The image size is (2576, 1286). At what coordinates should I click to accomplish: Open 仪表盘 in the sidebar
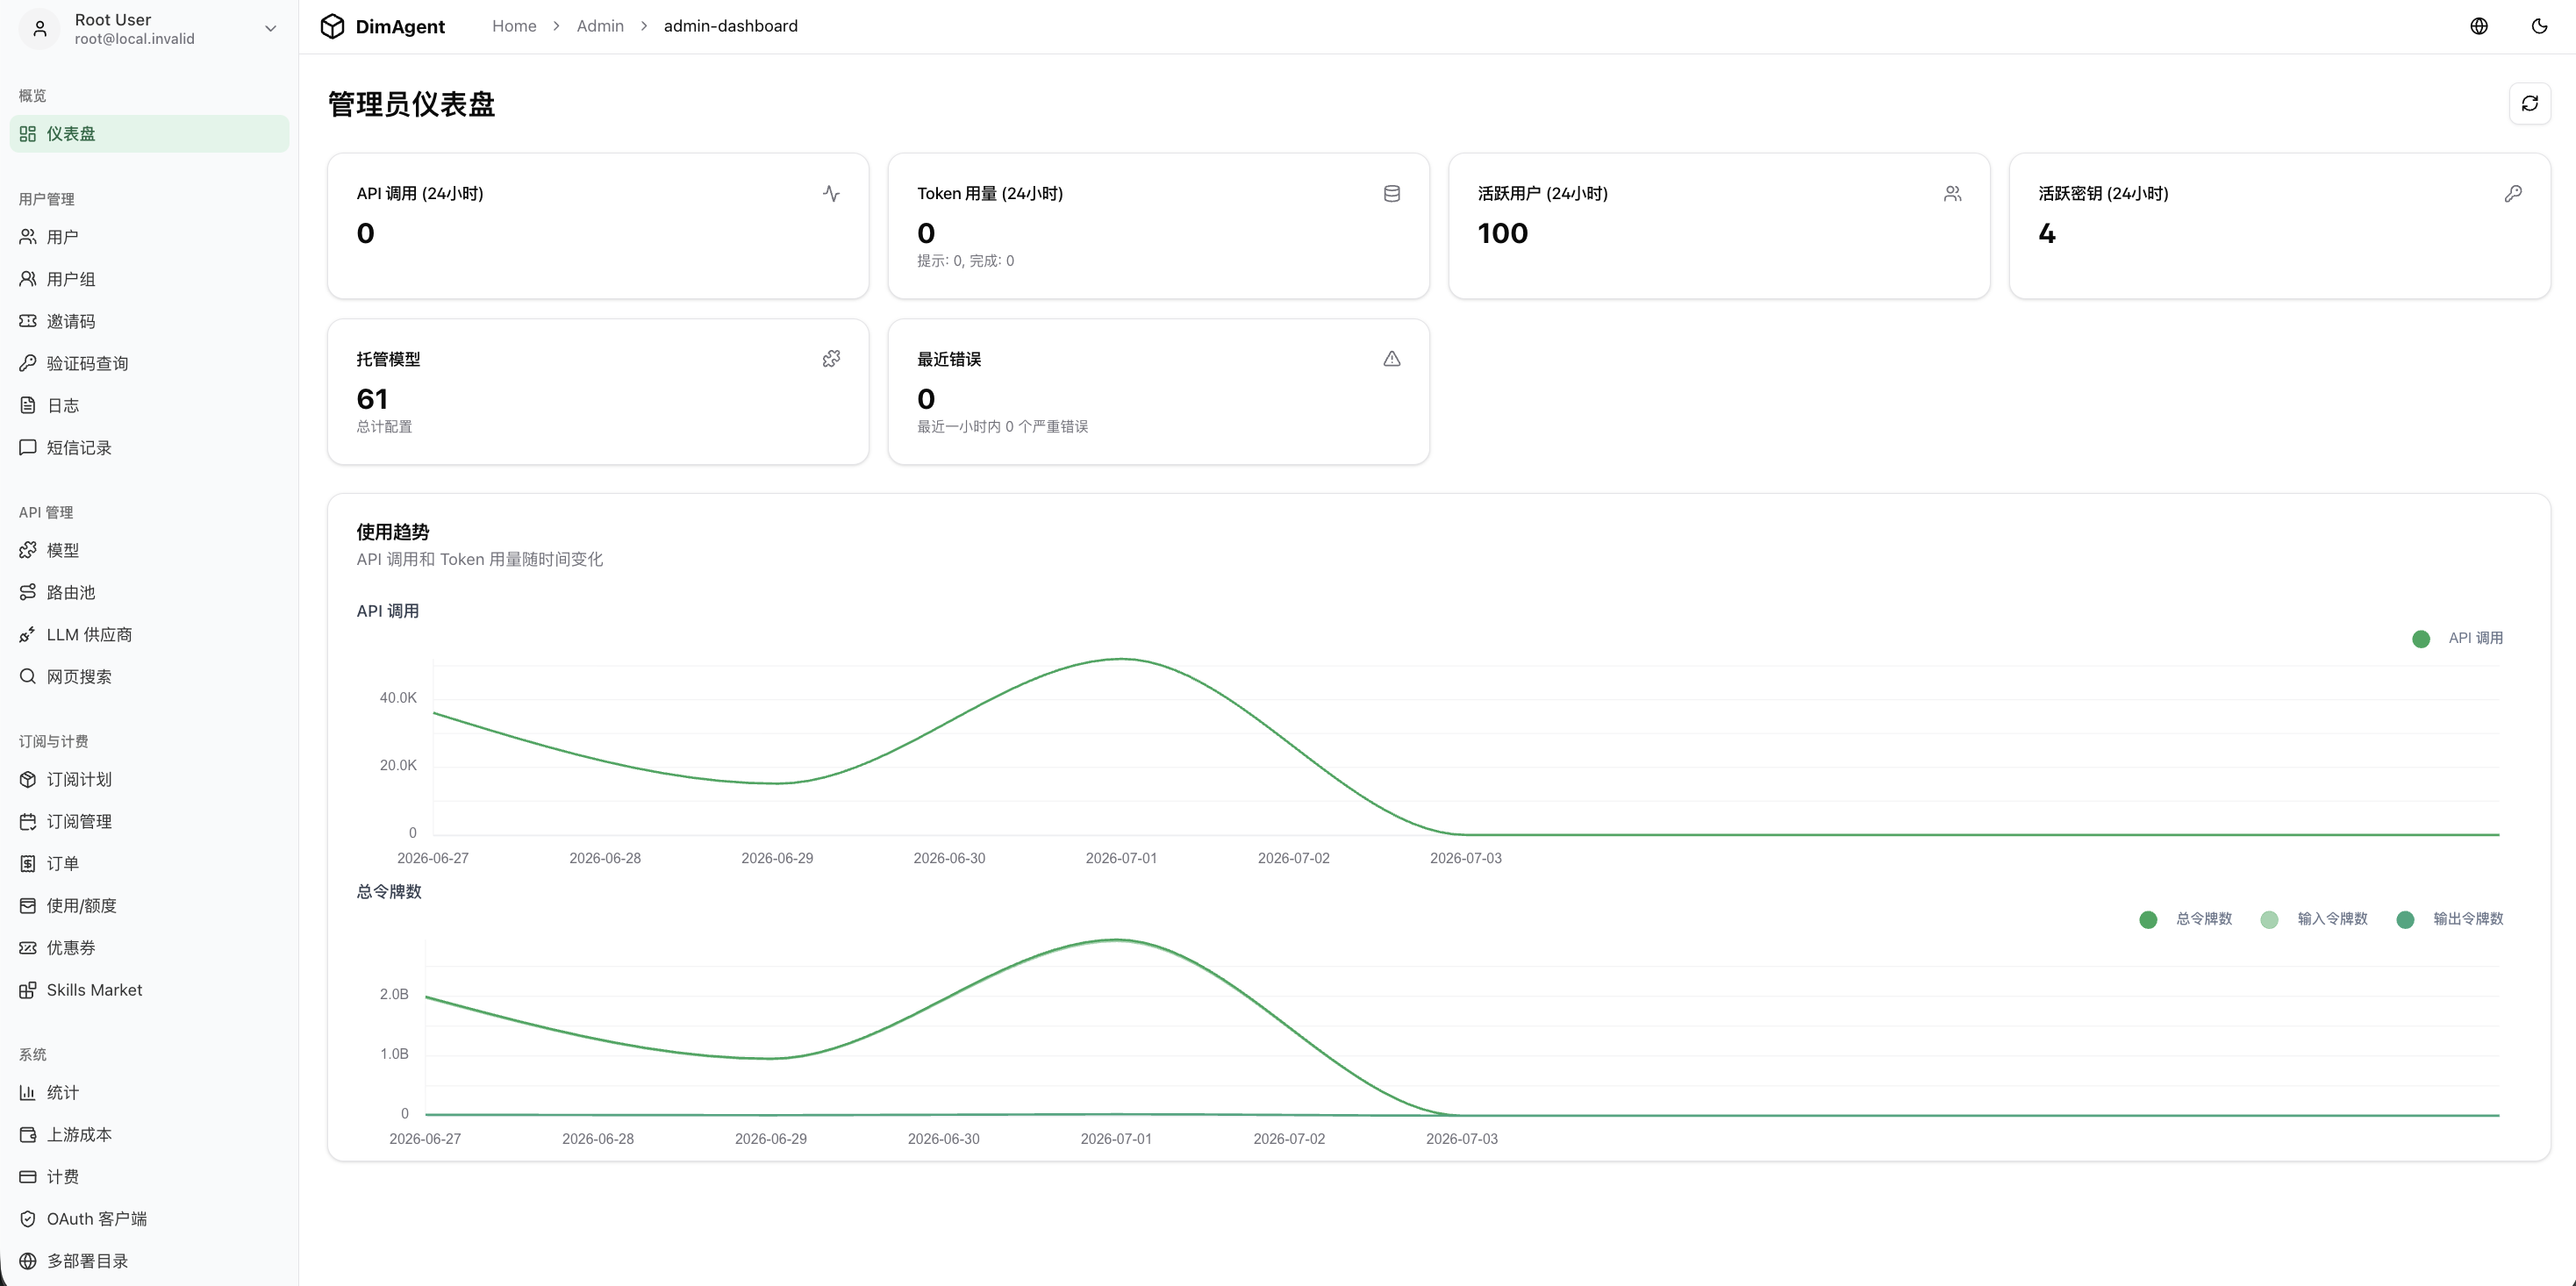(x=149, y=134)
